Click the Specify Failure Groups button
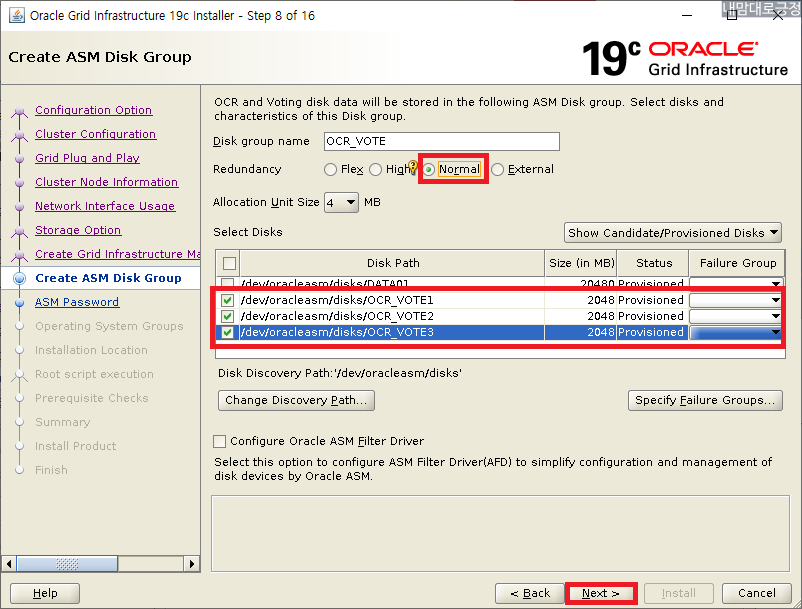Image resolution: width=802 pixels, height=609 pixels. coord(705,400)
